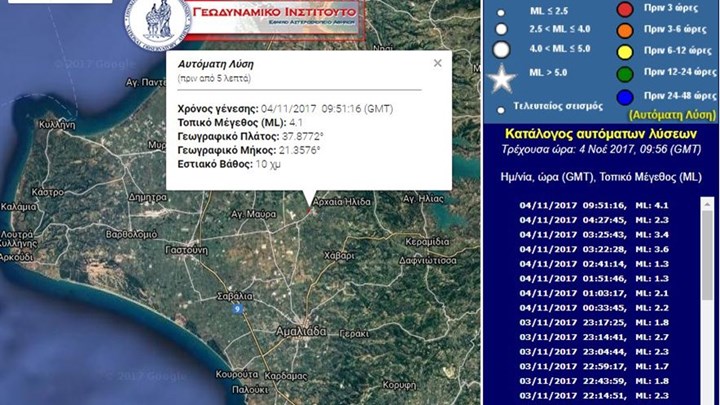This screenshot has height=405, width=720.
Task: Open catalog entry 23:14:41 ML 2.7
Action: tap(594, 337)
